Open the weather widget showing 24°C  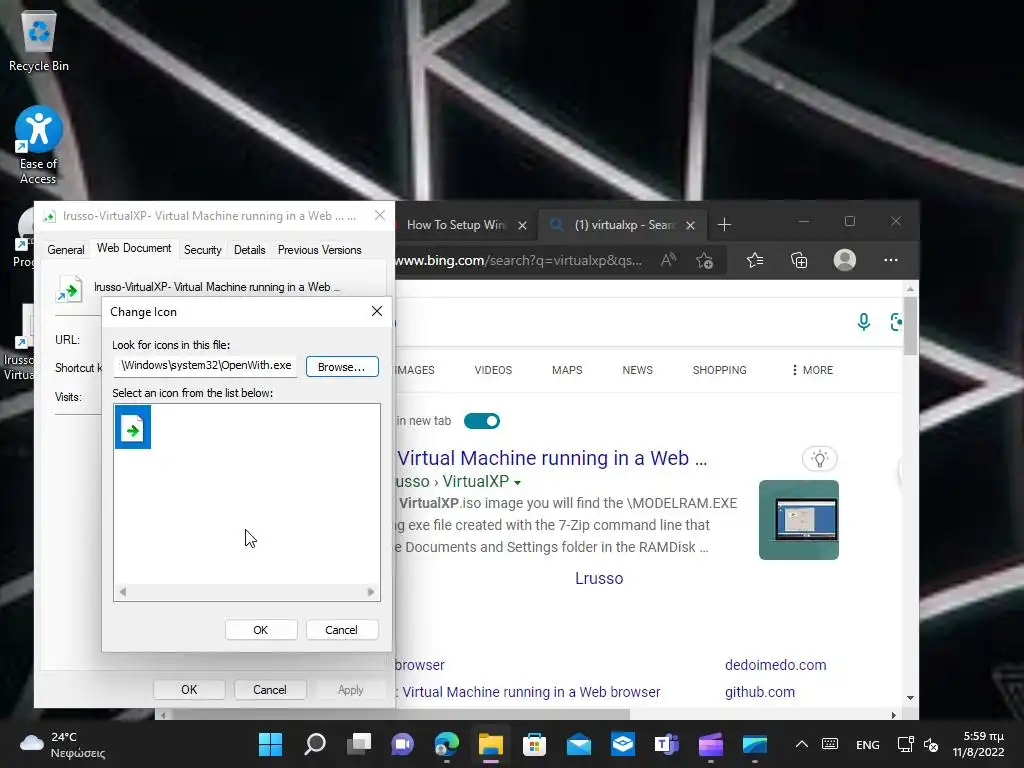(63, 744)
